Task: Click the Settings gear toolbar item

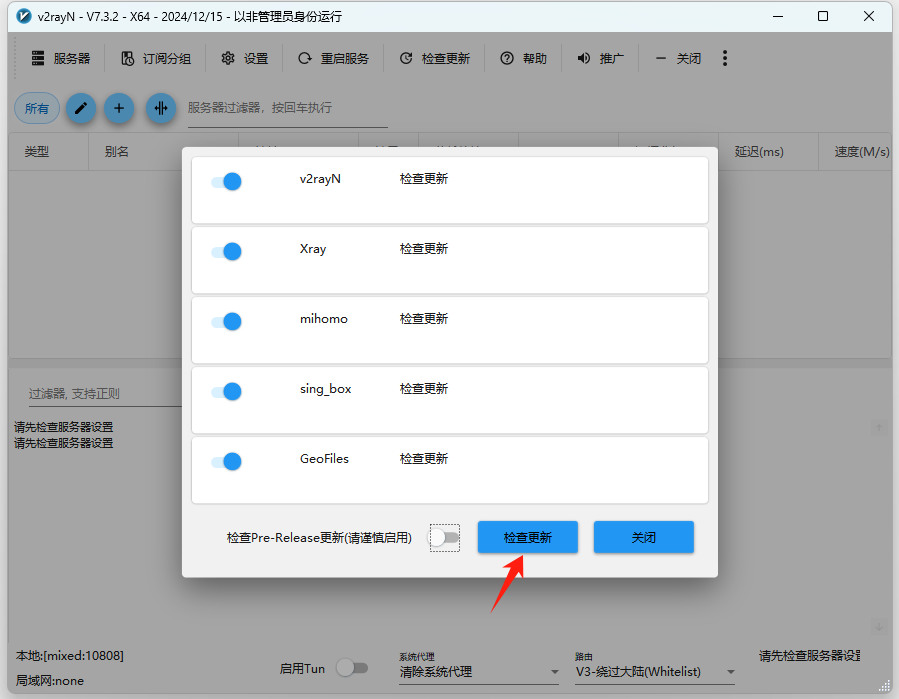Action: (245, 59)
